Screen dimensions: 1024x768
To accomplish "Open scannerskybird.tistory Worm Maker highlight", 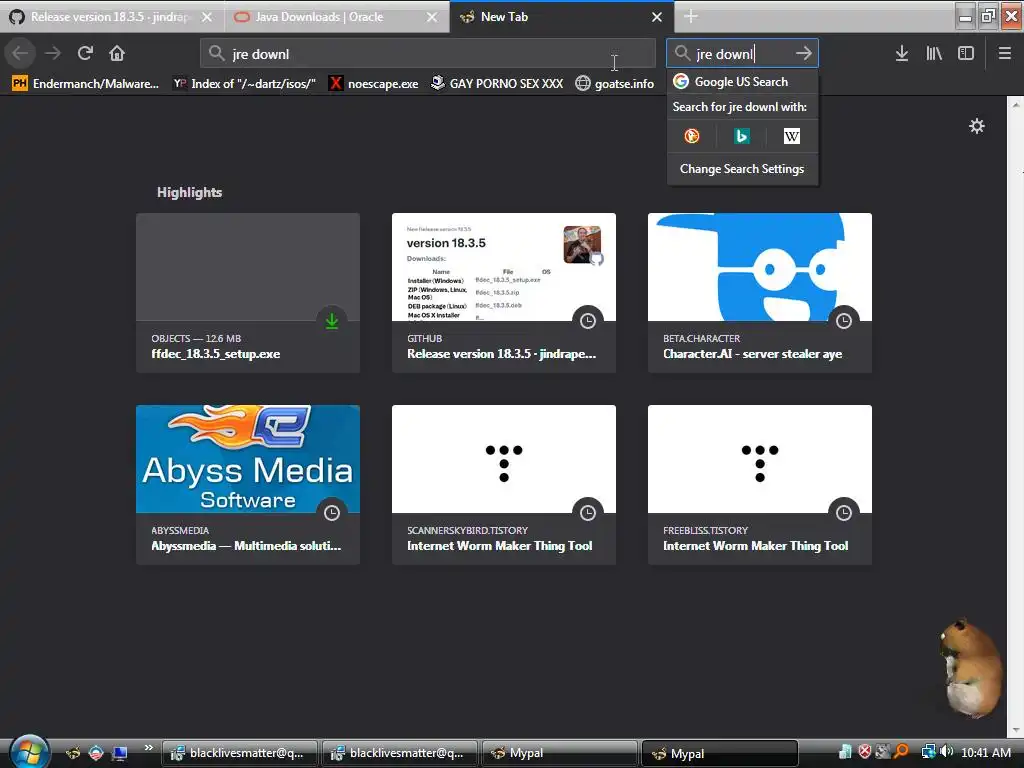I will (x=504, y=485).
